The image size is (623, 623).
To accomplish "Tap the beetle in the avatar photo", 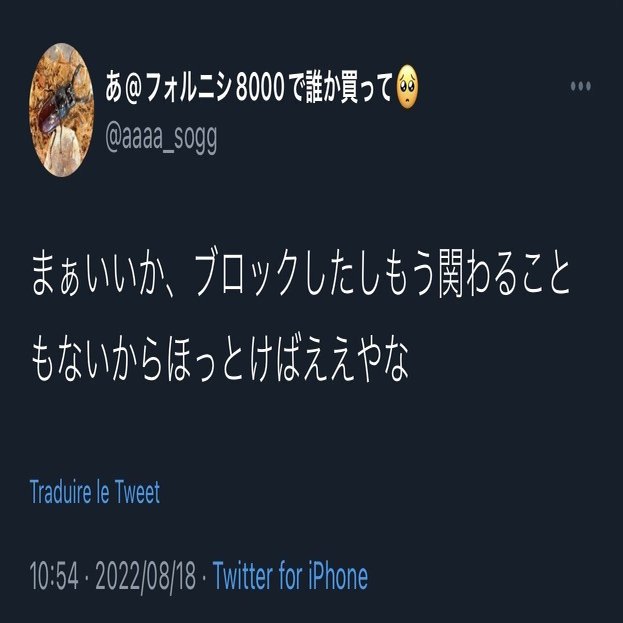I will tap(60, 105).
